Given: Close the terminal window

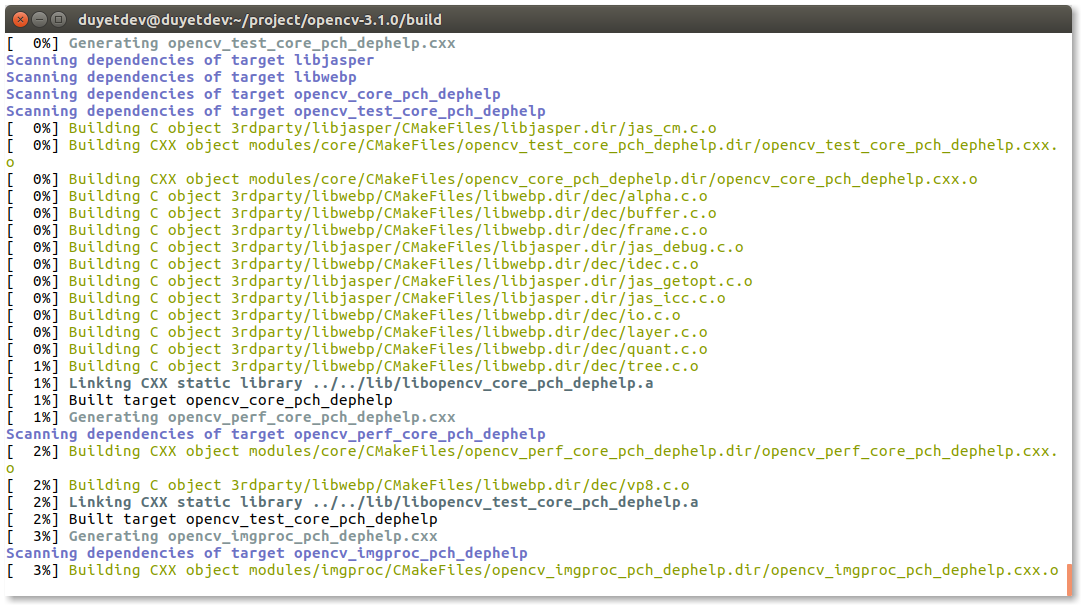Looking at the screenshot, I should click(21, 19).
